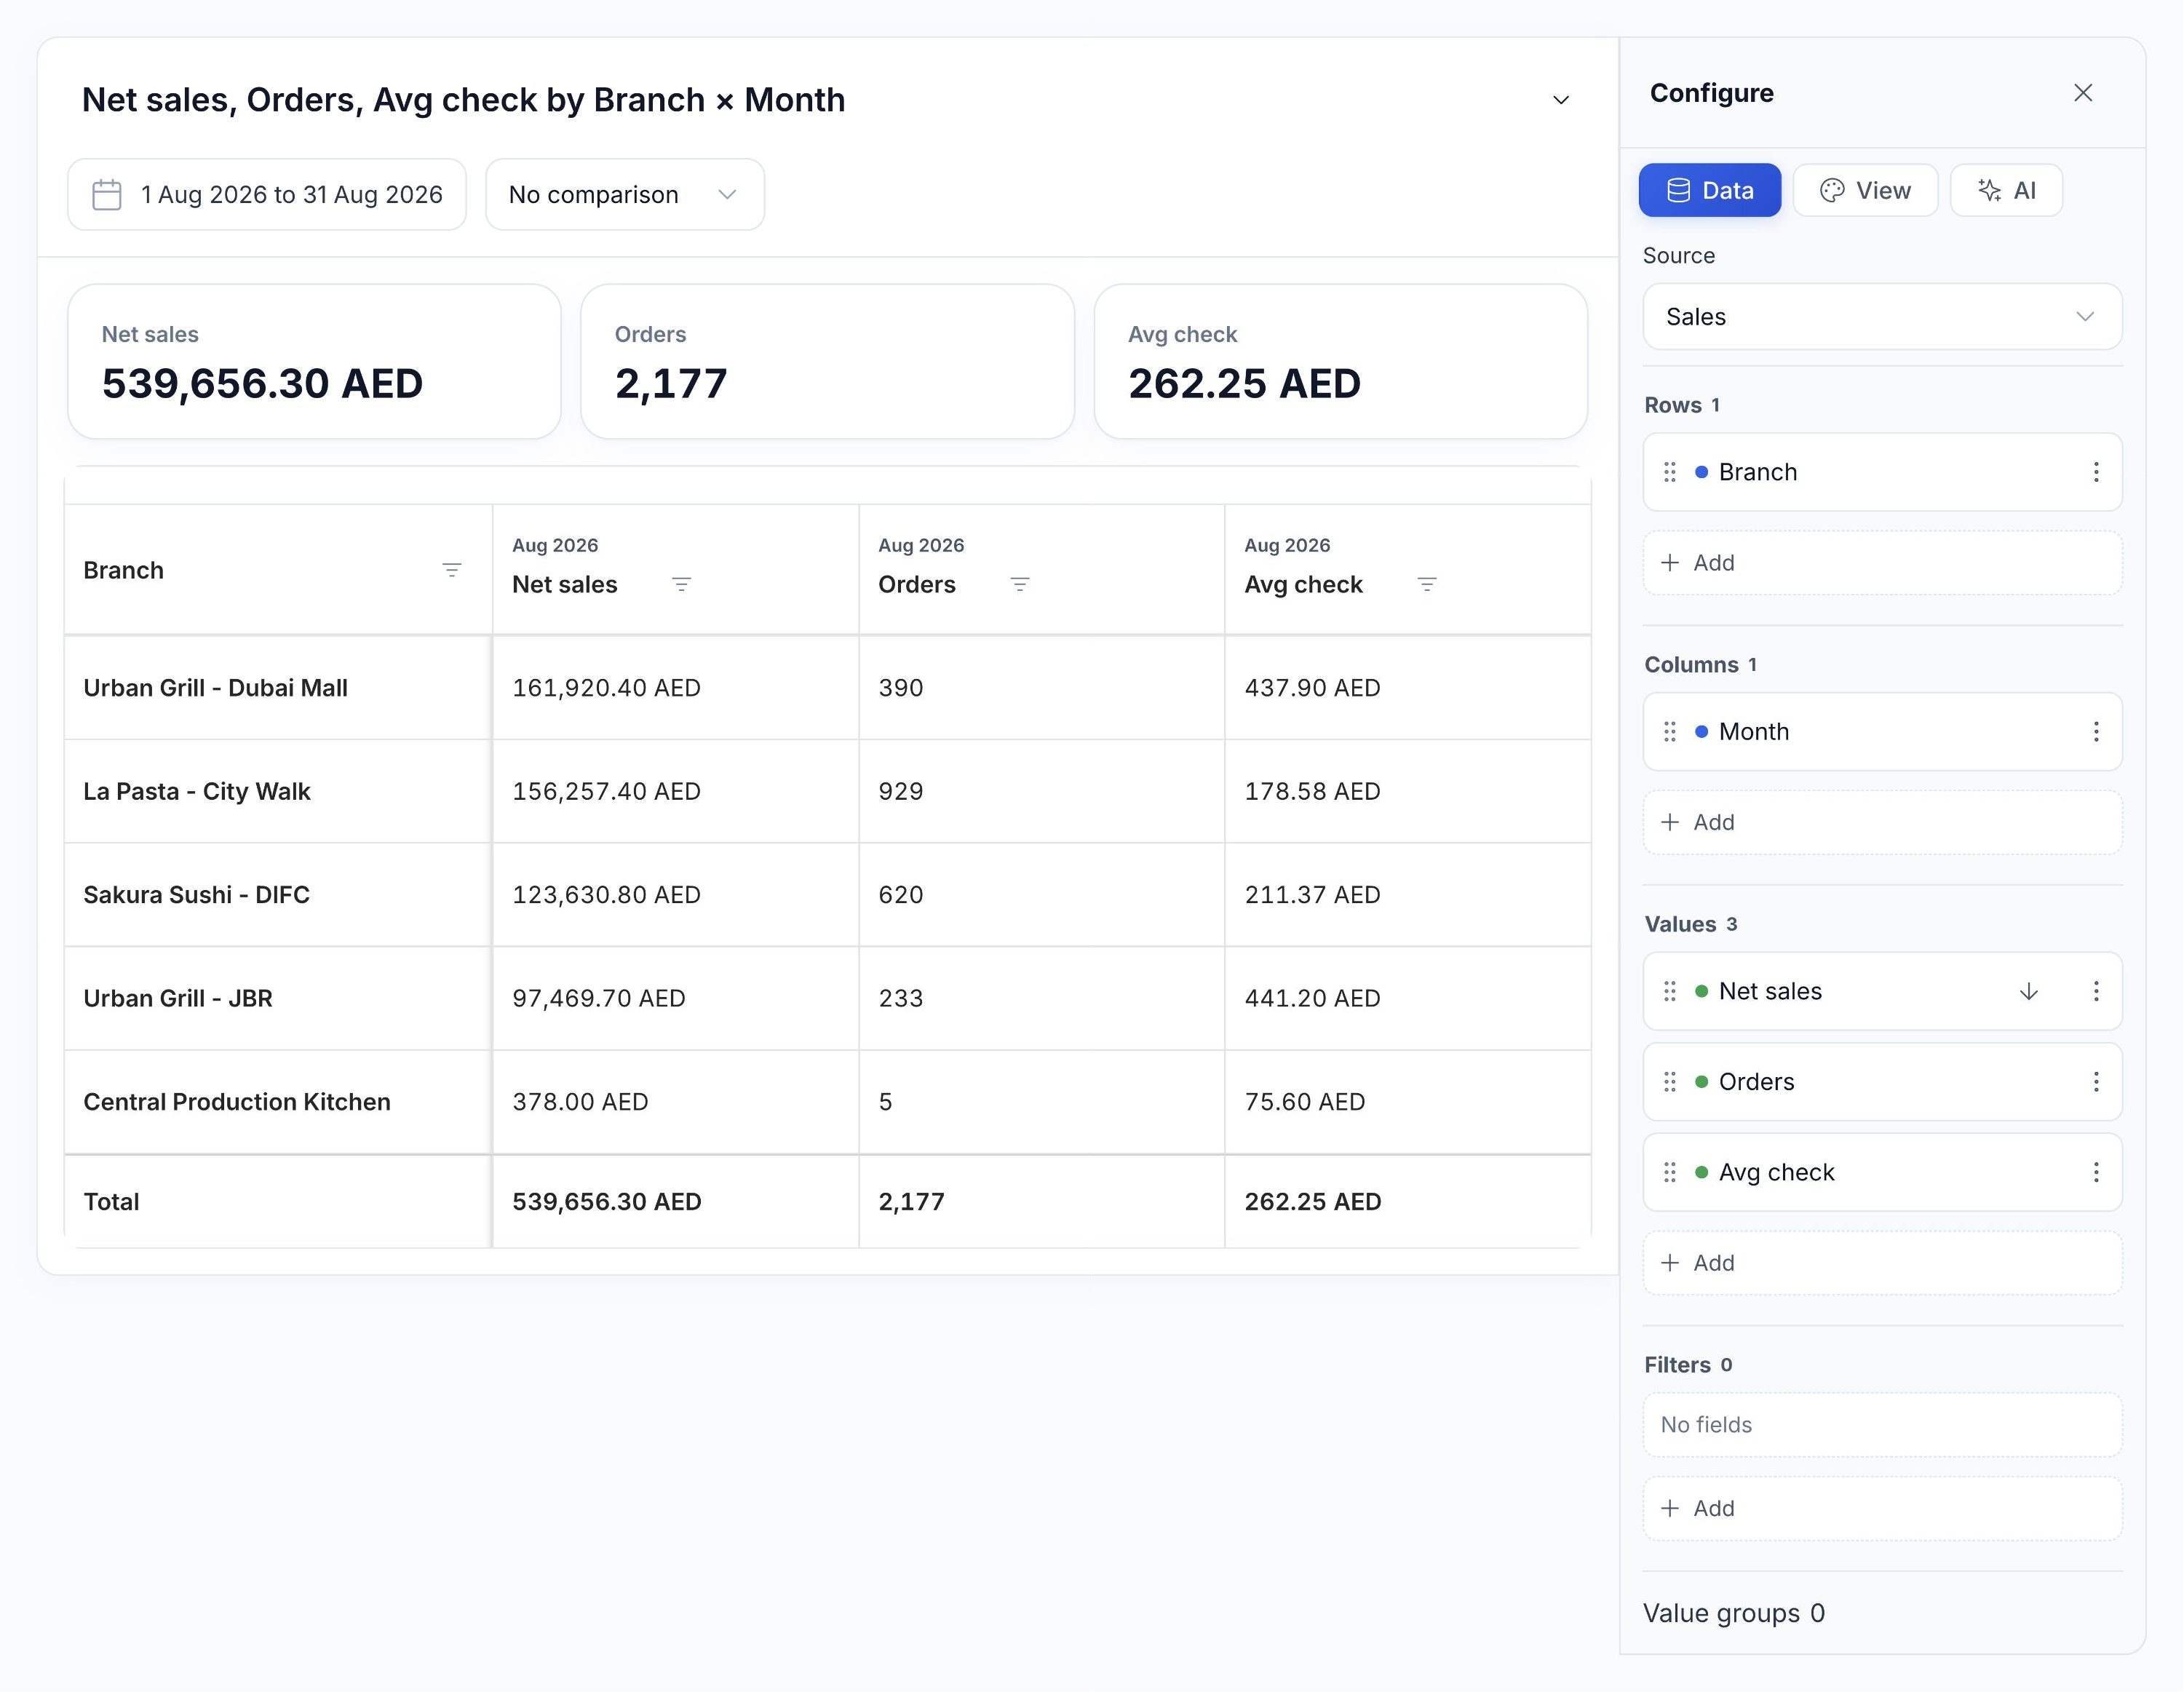Toggle the Net sales sort direction arrow
The image size is (2184, 1692).
2029,991
